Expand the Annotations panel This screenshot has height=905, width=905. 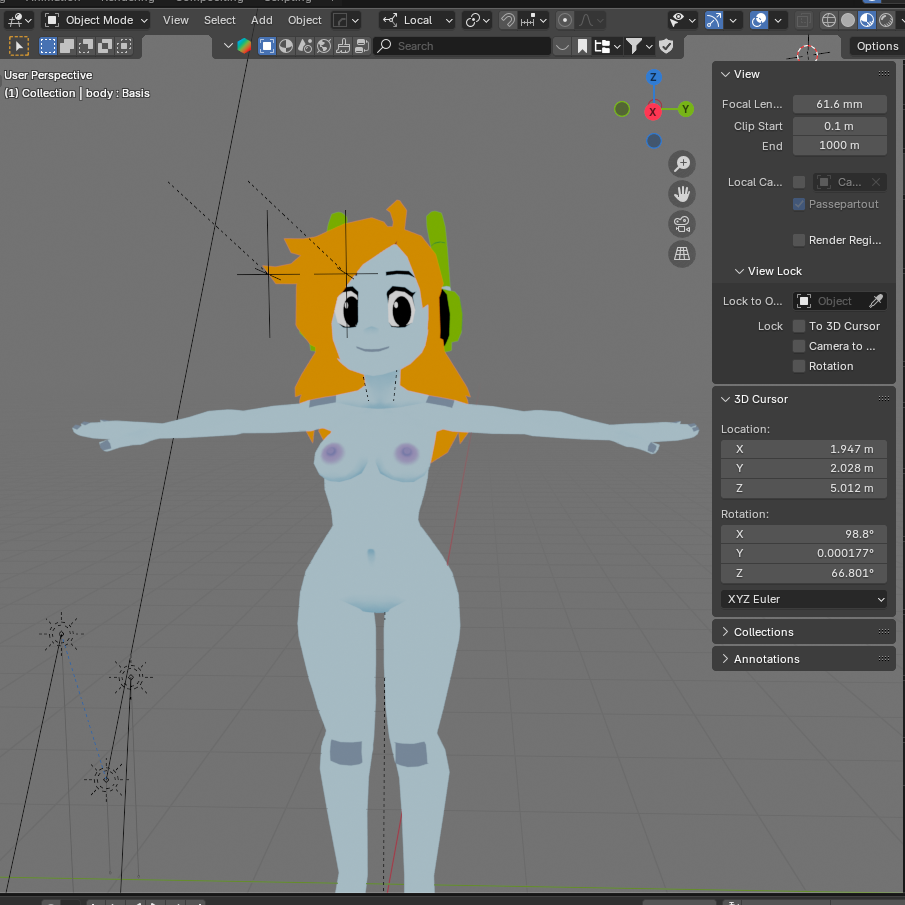tap(766, 659)
